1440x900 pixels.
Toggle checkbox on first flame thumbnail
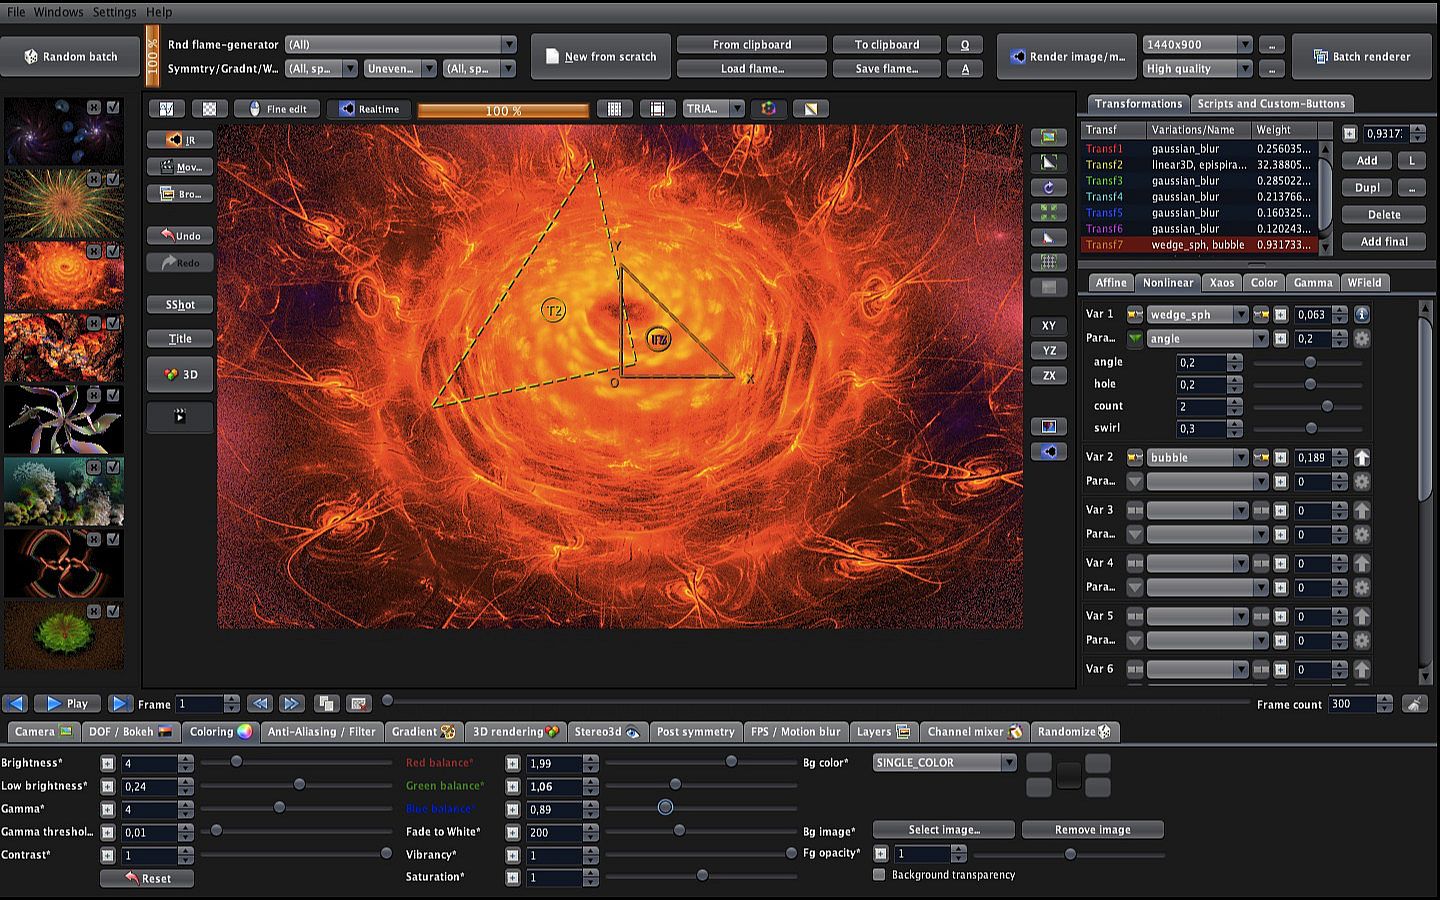coord(113,107)
